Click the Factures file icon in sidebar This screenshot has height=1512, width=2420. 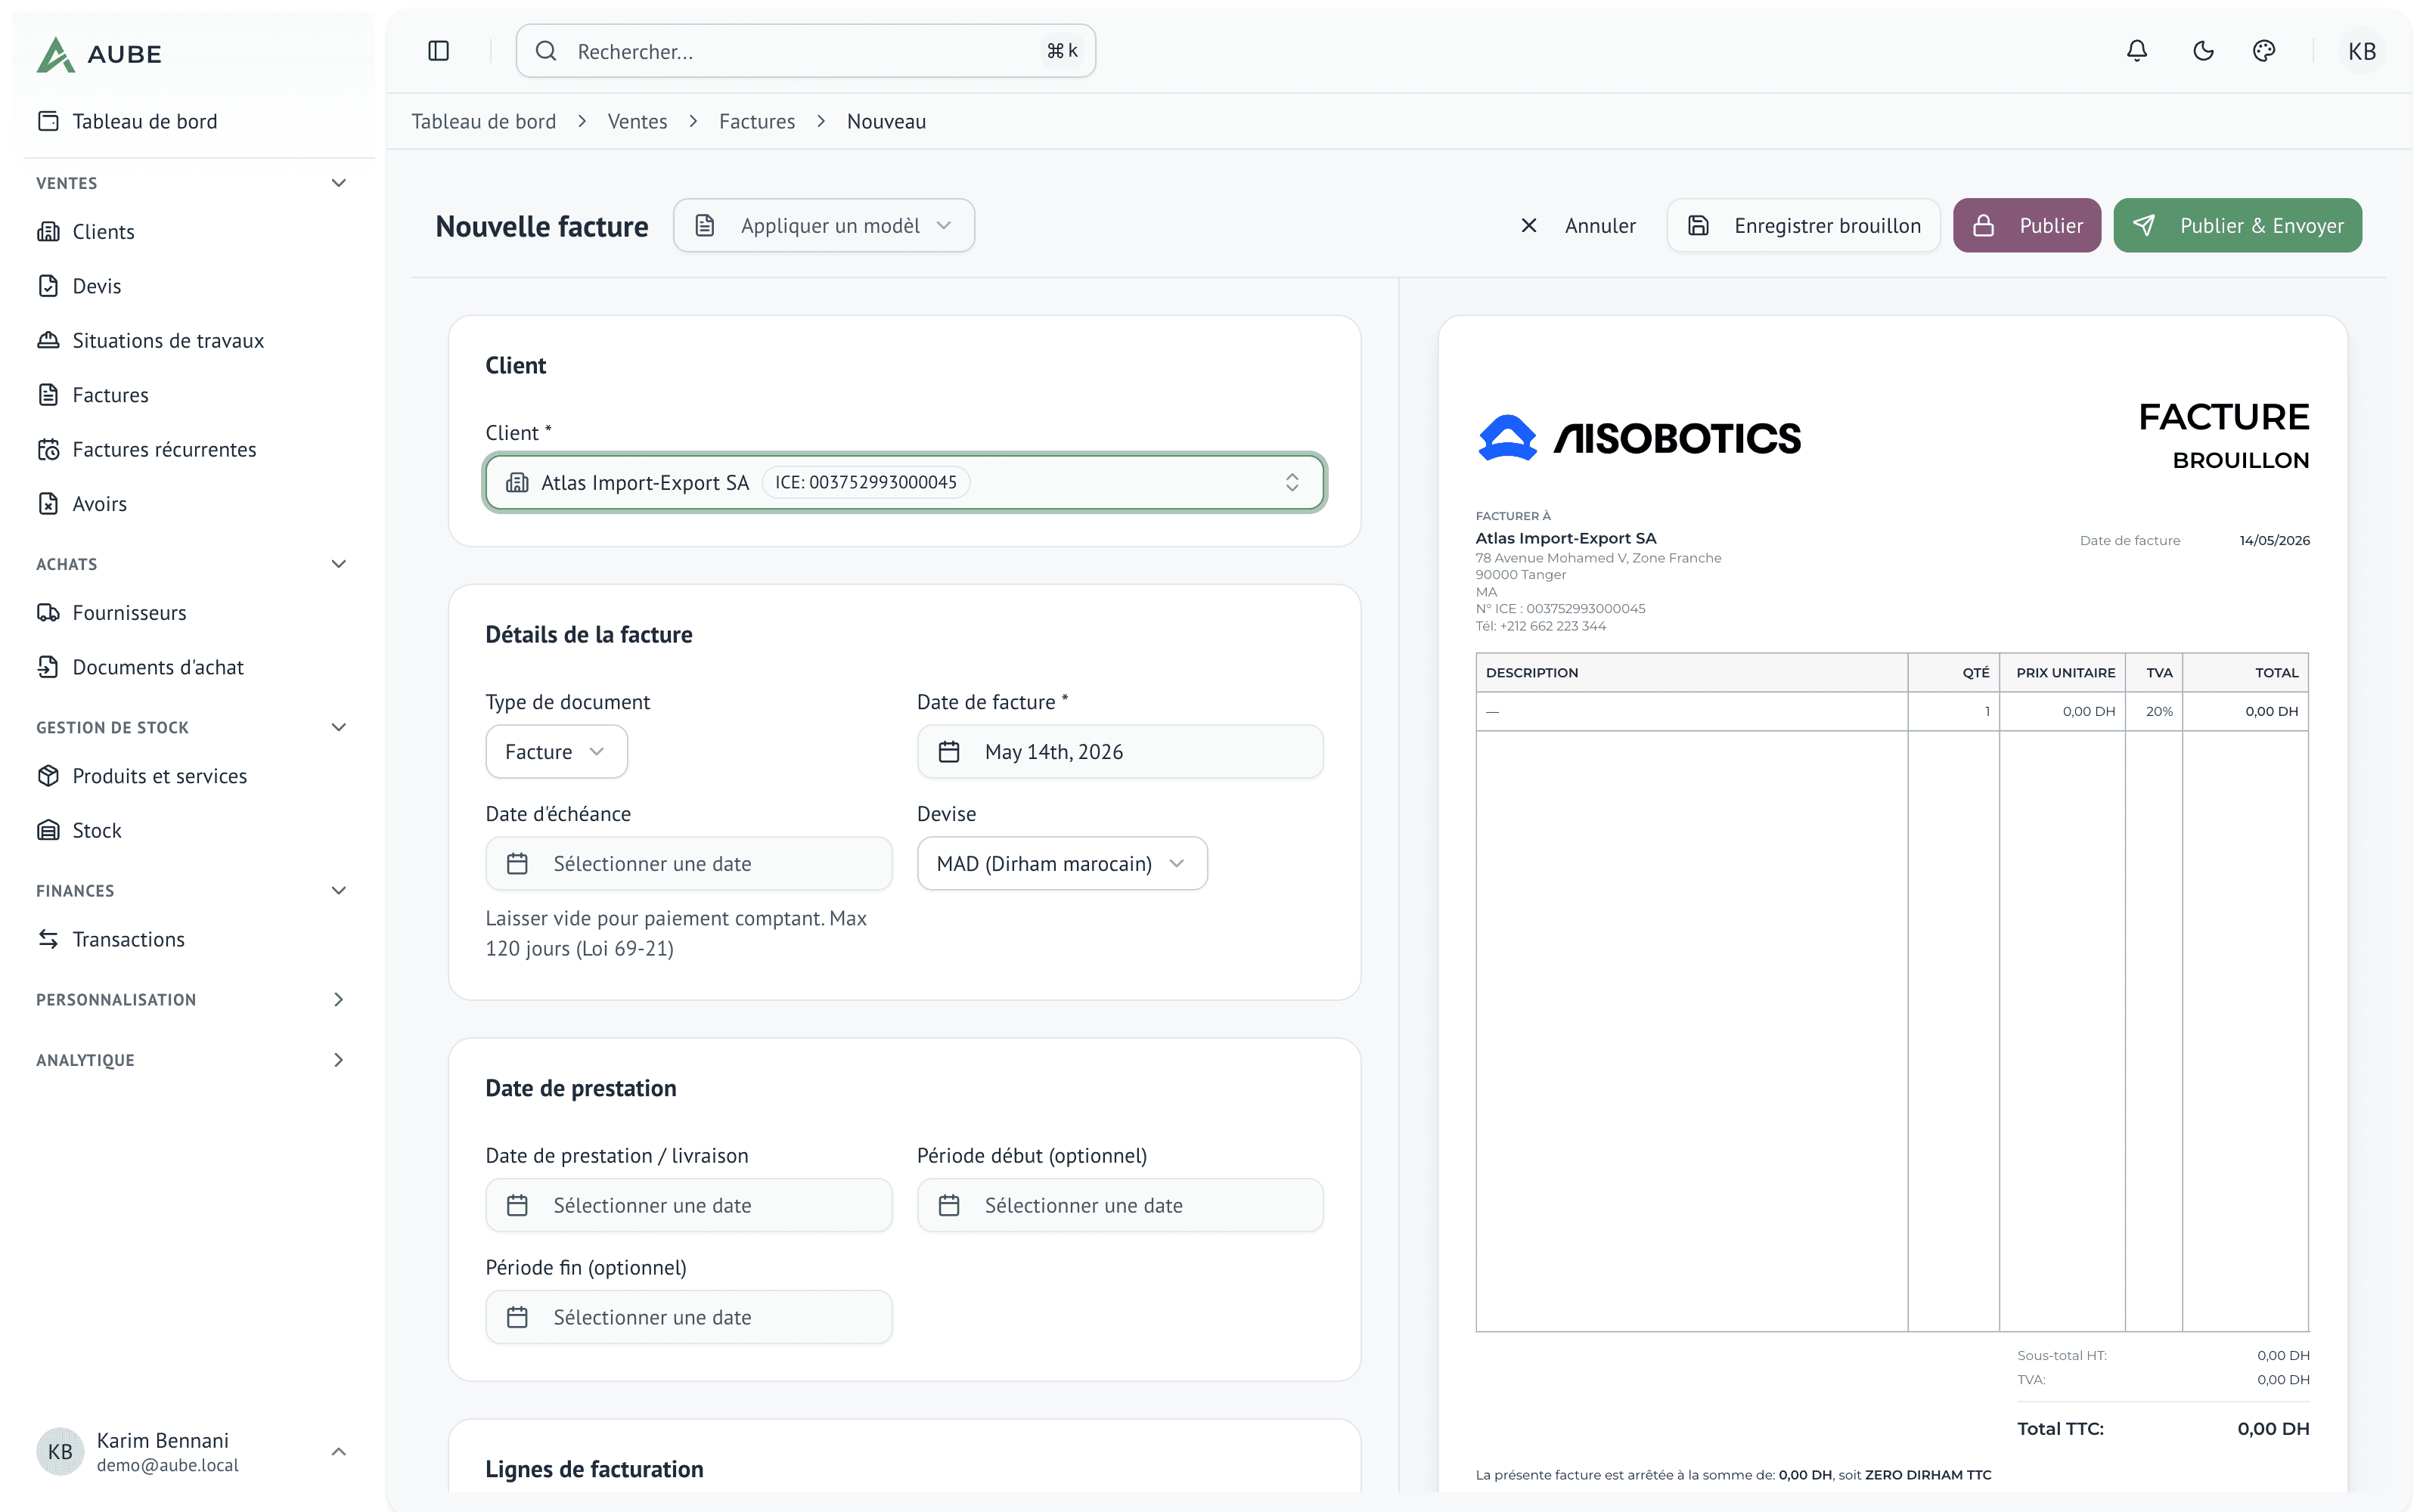48,395
